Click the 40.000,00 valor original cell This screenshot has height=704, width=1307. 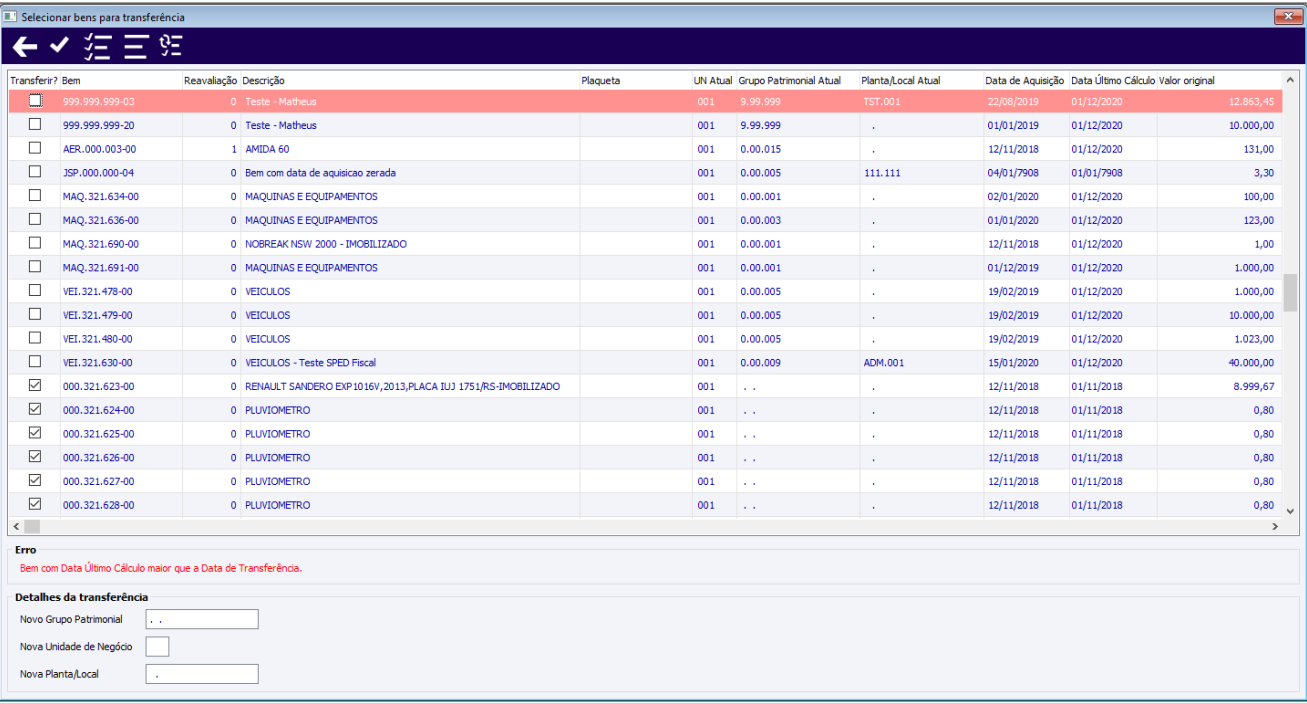coord(1219,363)
